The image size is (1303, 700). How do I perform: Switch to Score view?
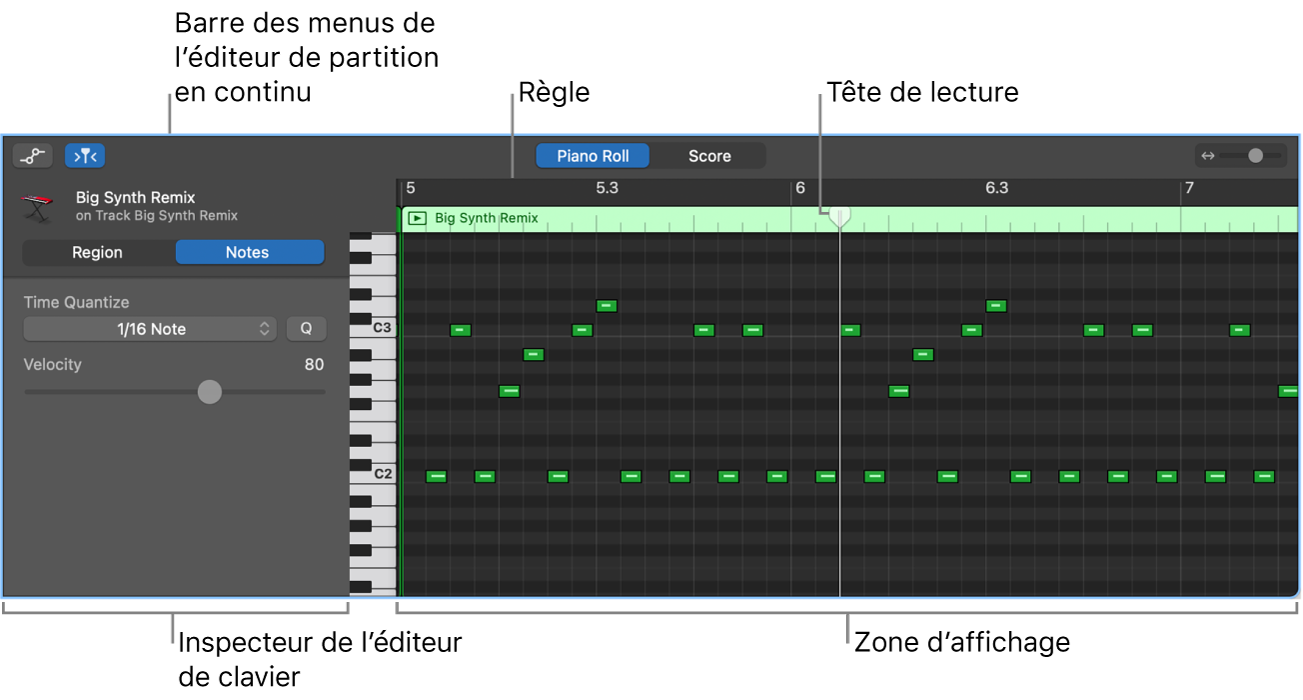709,156
